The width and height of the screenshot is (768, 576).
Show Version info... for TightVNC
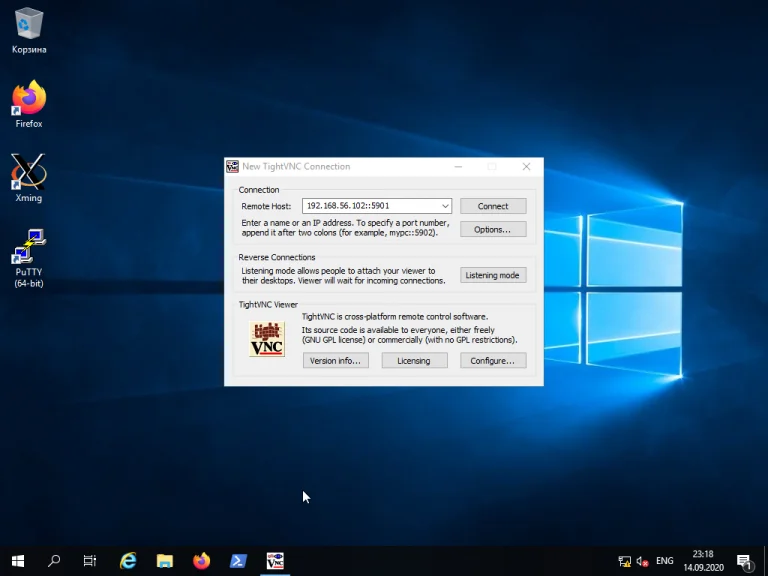tap(336, 361)
